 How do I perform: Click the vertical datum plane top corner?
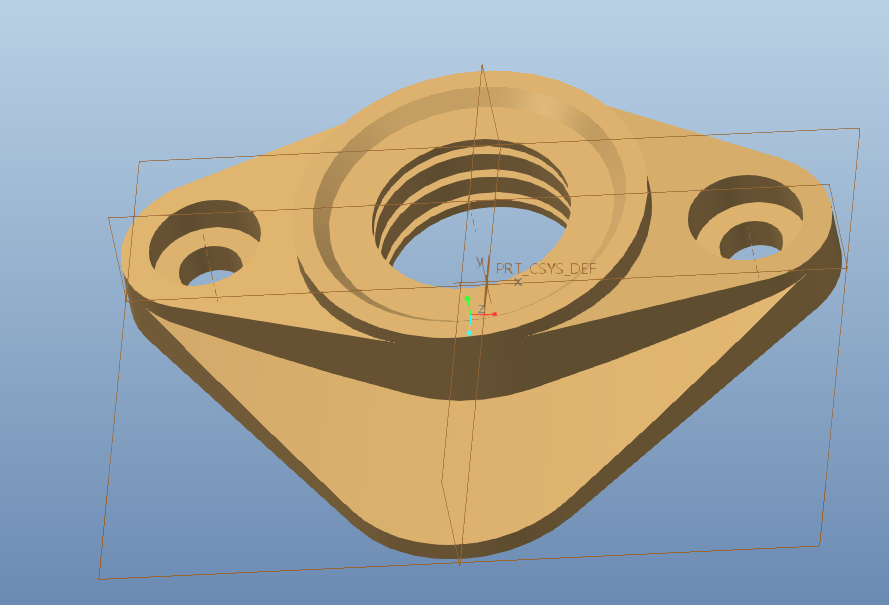(x=482, y=66)
